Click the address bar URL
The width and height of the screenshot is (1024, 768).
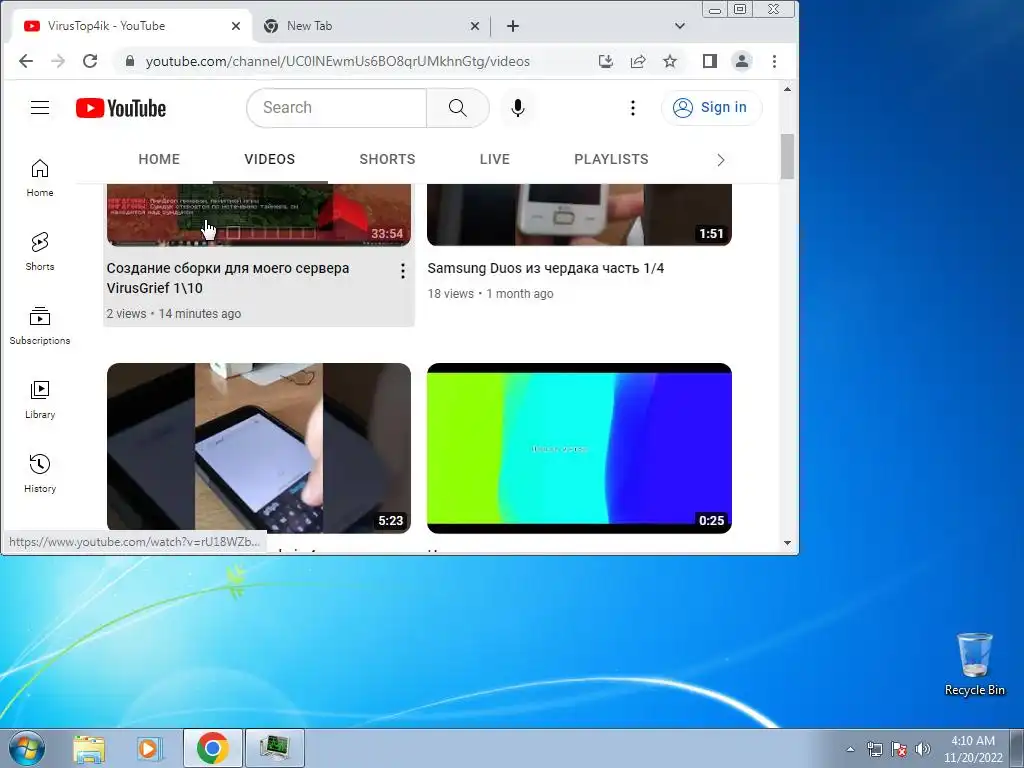[x=338, y=61]
